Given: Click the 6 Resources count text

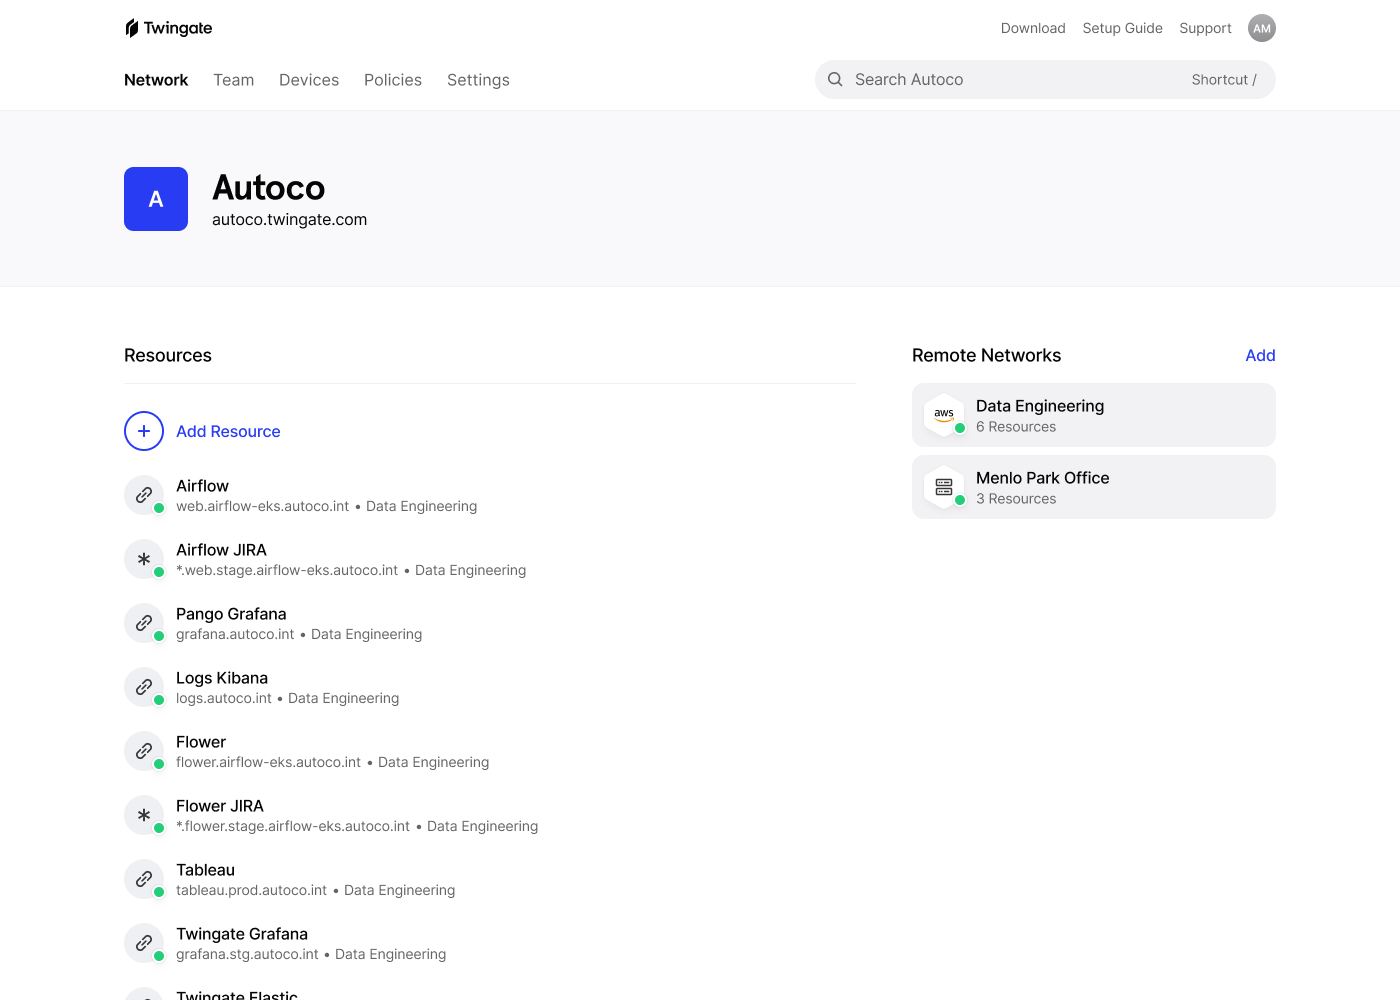Looking at the screenshot, I should (1016, 427).
